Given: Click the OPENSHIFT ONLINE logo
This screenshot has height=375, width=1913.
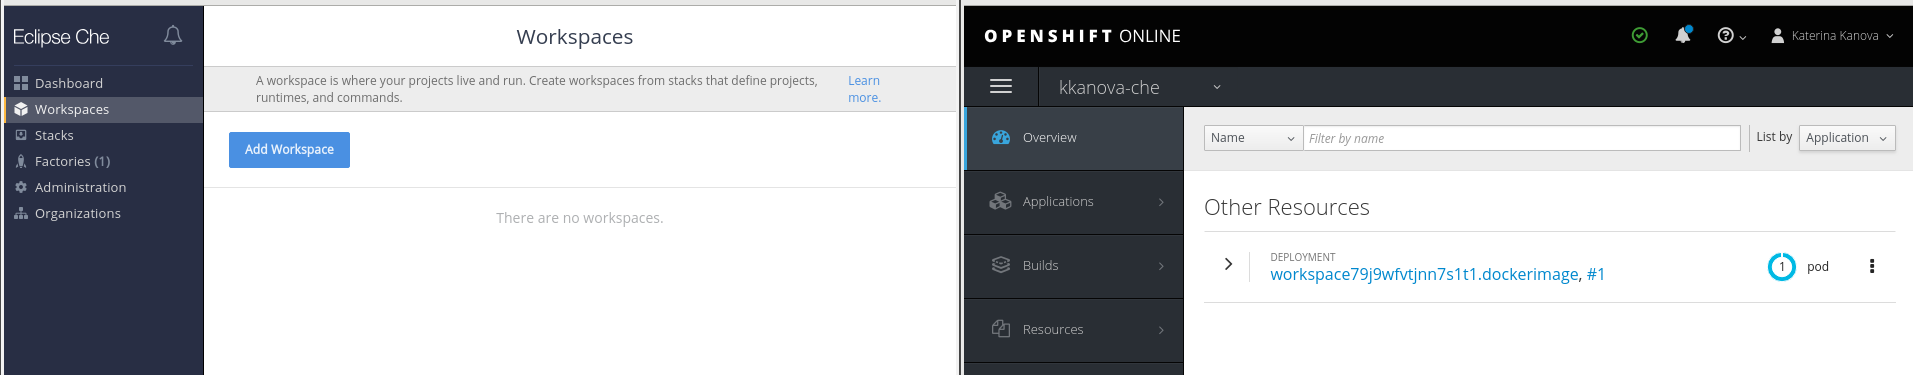Looking at the screenshot, I should [1082, 36].
